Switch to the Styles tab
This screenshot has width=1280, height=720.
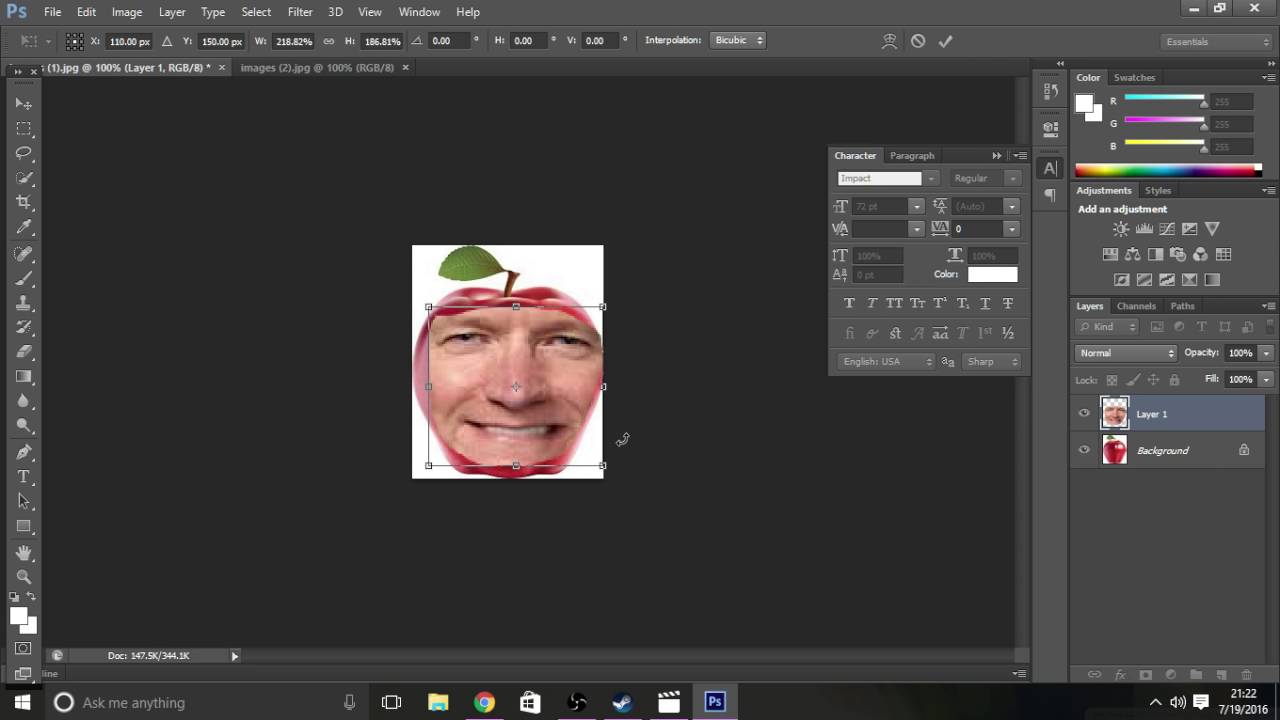1158,190
